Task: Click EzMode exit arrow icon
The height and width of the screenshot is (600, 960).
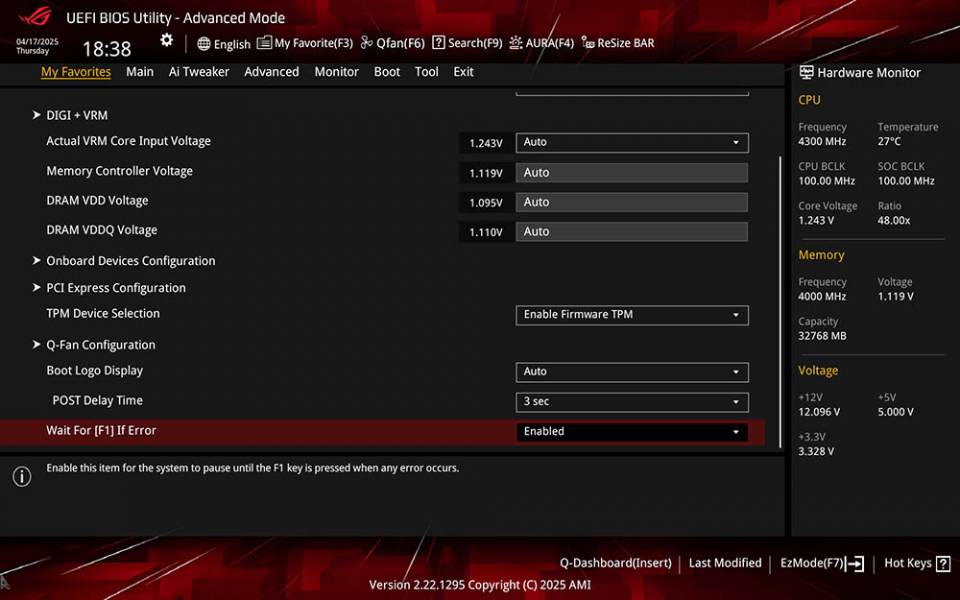Action: pos(855,563)
